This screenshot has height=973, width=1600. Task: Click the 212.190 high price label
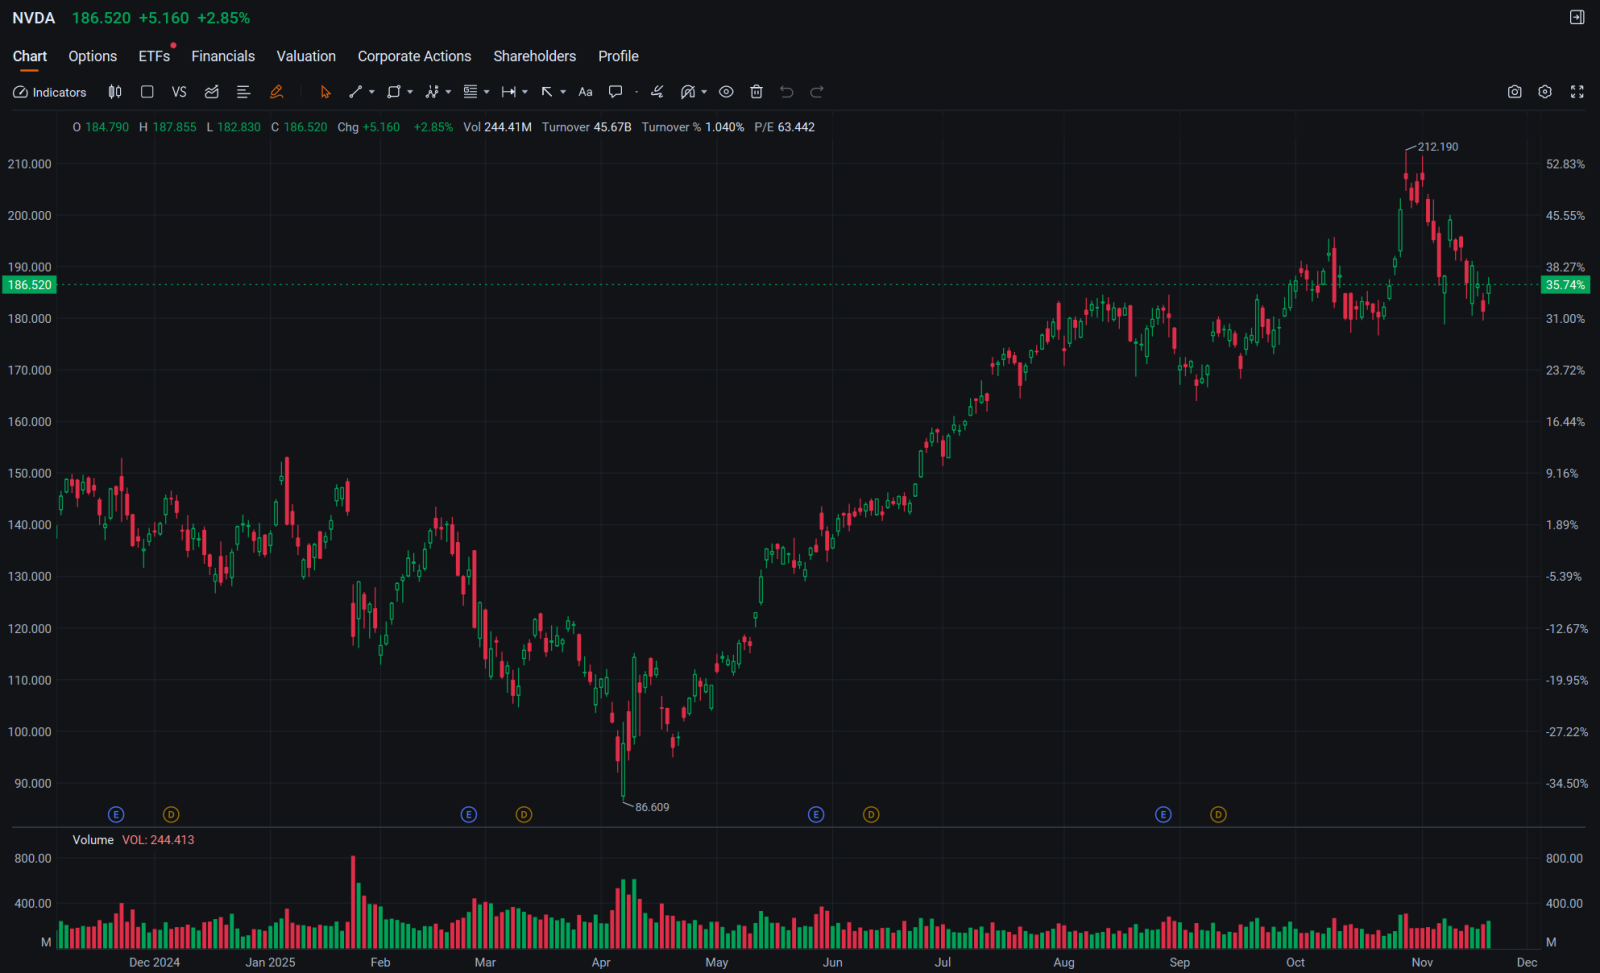(1438, 147)
